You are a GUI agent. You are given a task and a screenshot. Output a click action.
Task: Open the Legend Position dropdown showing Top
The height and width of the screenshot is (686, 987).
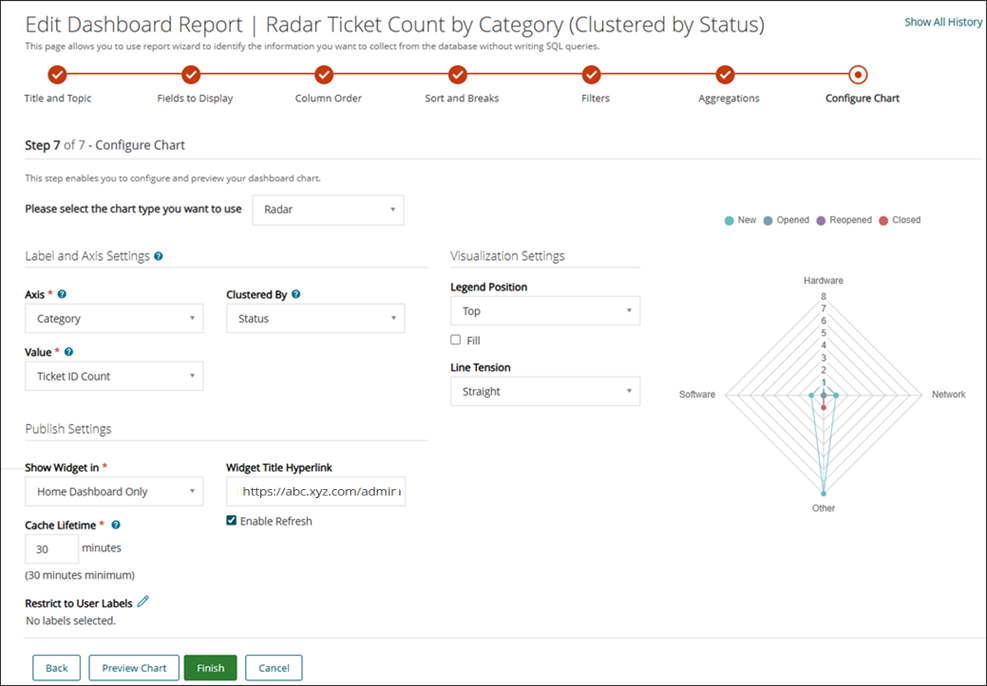[x=545, y=311]
